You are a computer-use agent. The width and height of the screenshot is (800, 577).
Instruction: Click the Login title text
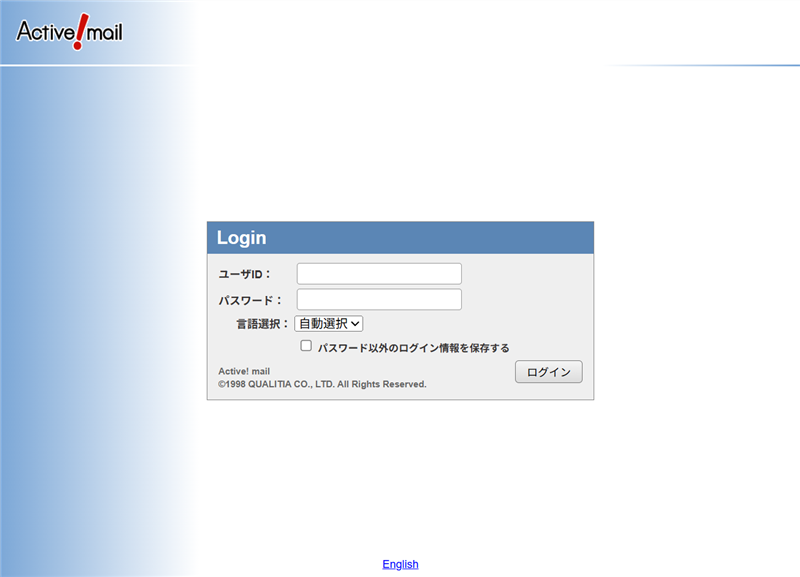241,238
